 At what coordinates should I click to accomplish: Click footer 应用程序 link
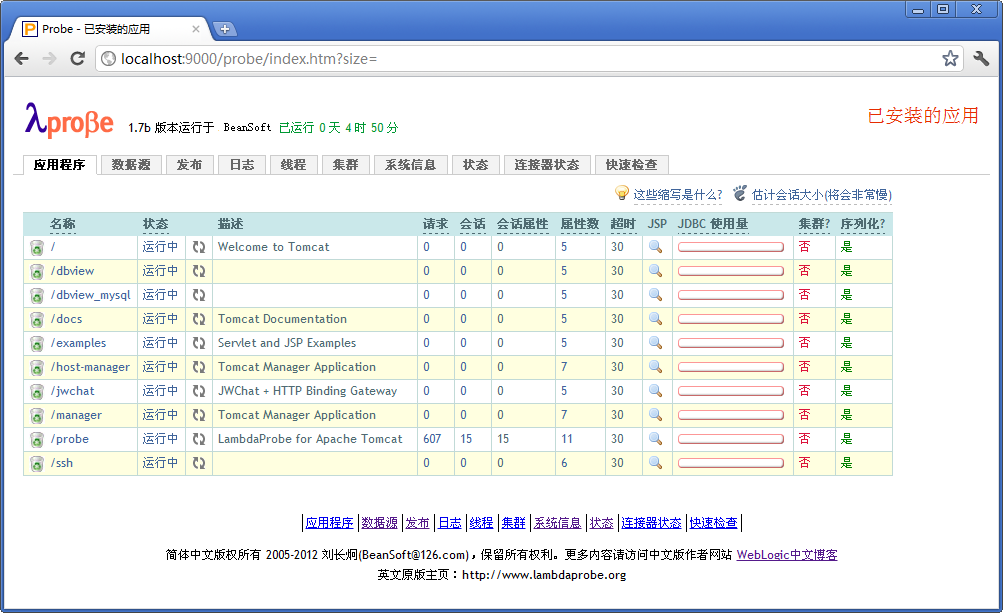329,523
